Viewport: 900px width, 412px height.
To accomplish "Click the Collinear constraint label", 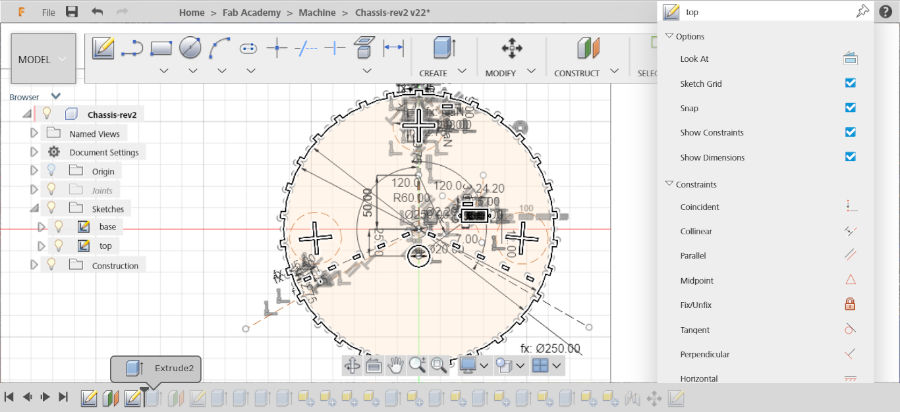I will point(696,231).
